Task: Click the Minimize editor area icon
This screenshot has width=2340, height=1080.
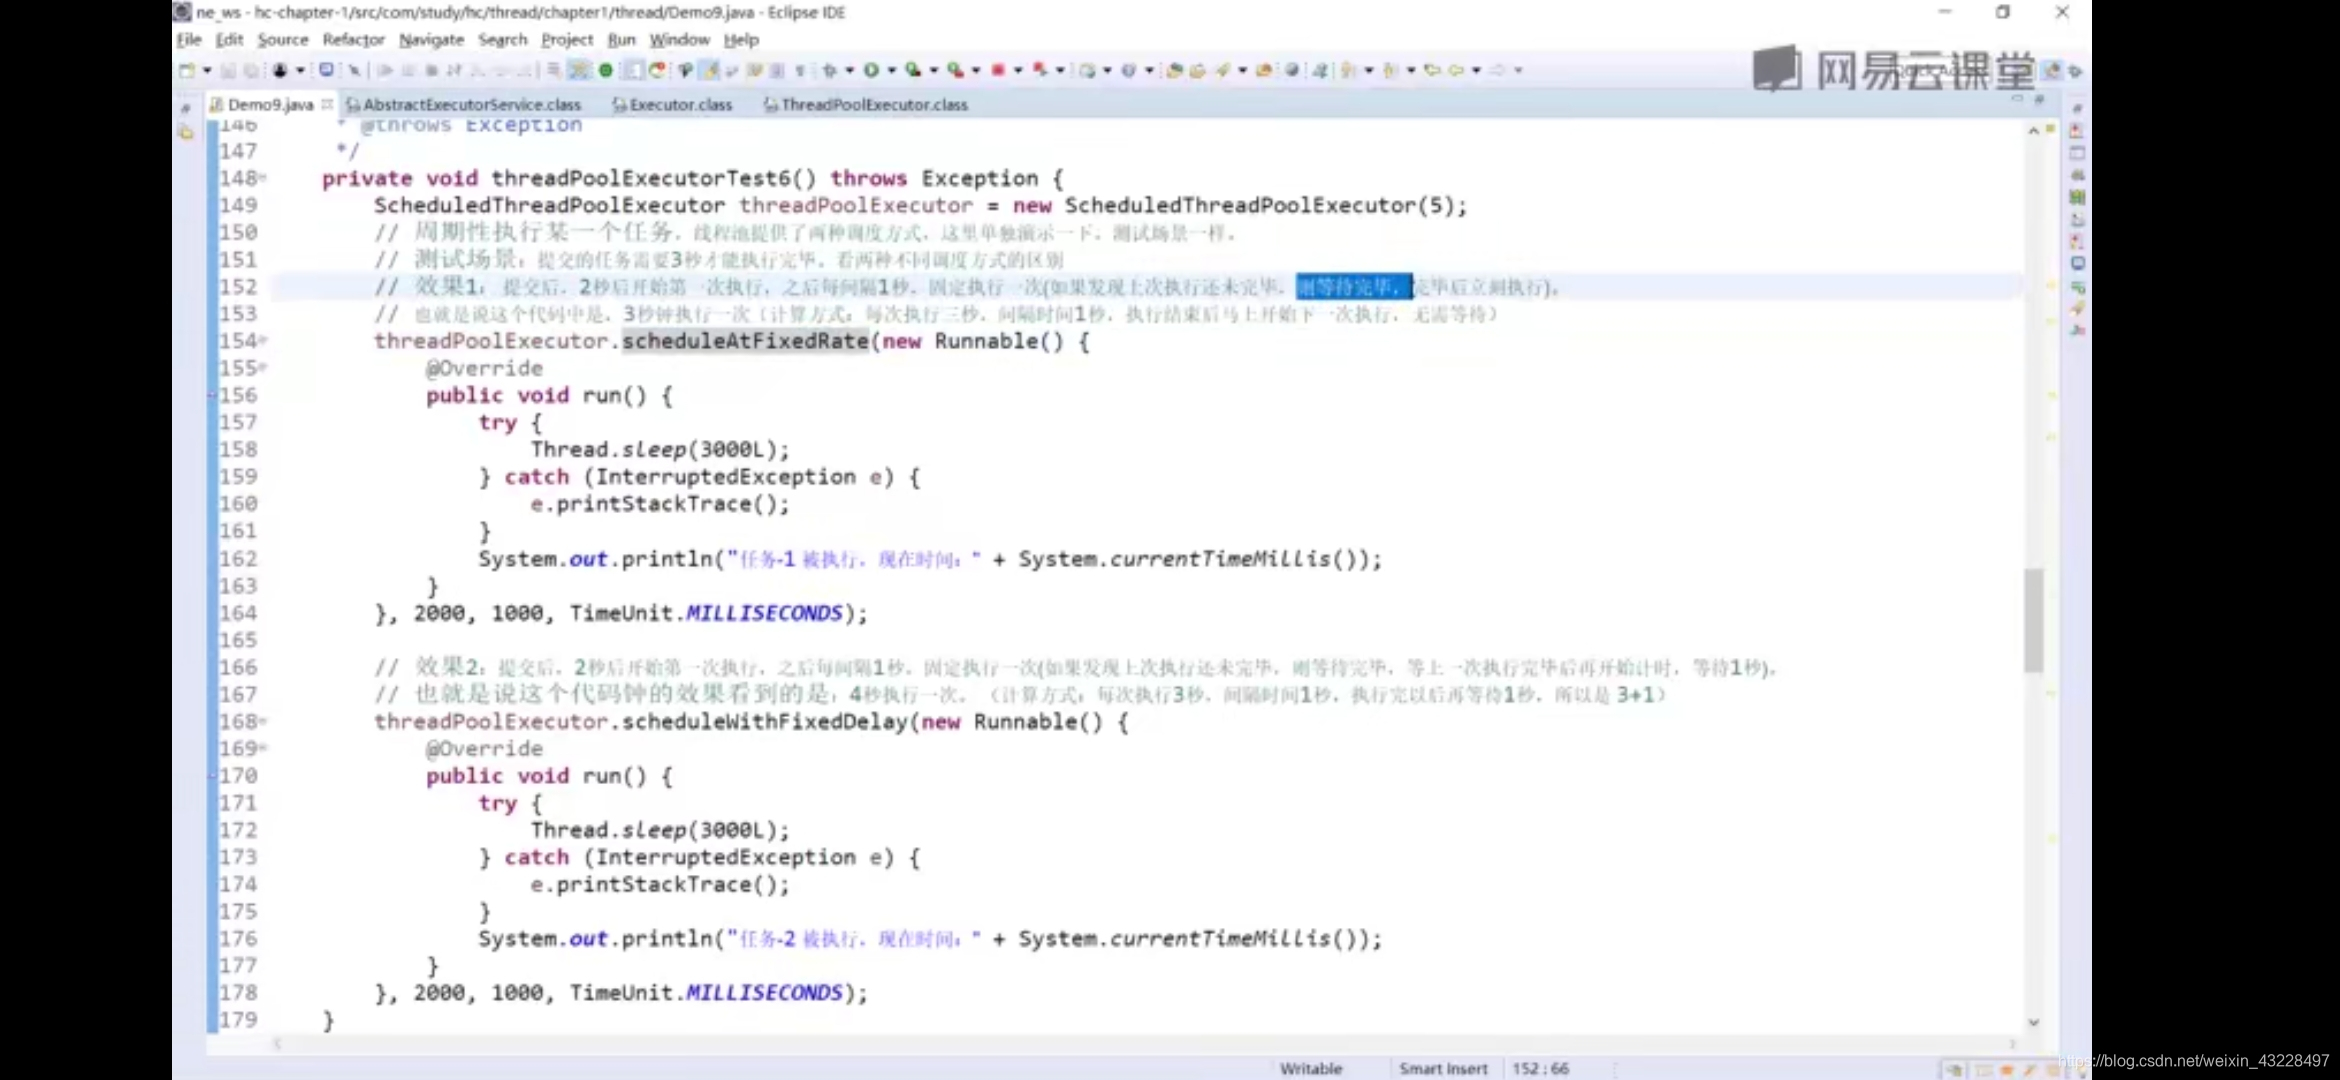Action: coord(2017,98)
